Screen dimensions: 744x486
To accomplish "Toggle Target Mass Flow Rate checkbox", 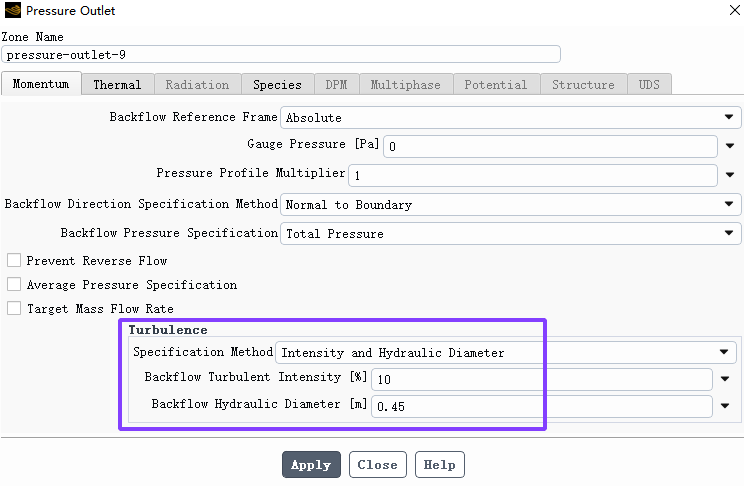I will coord(14,308).
